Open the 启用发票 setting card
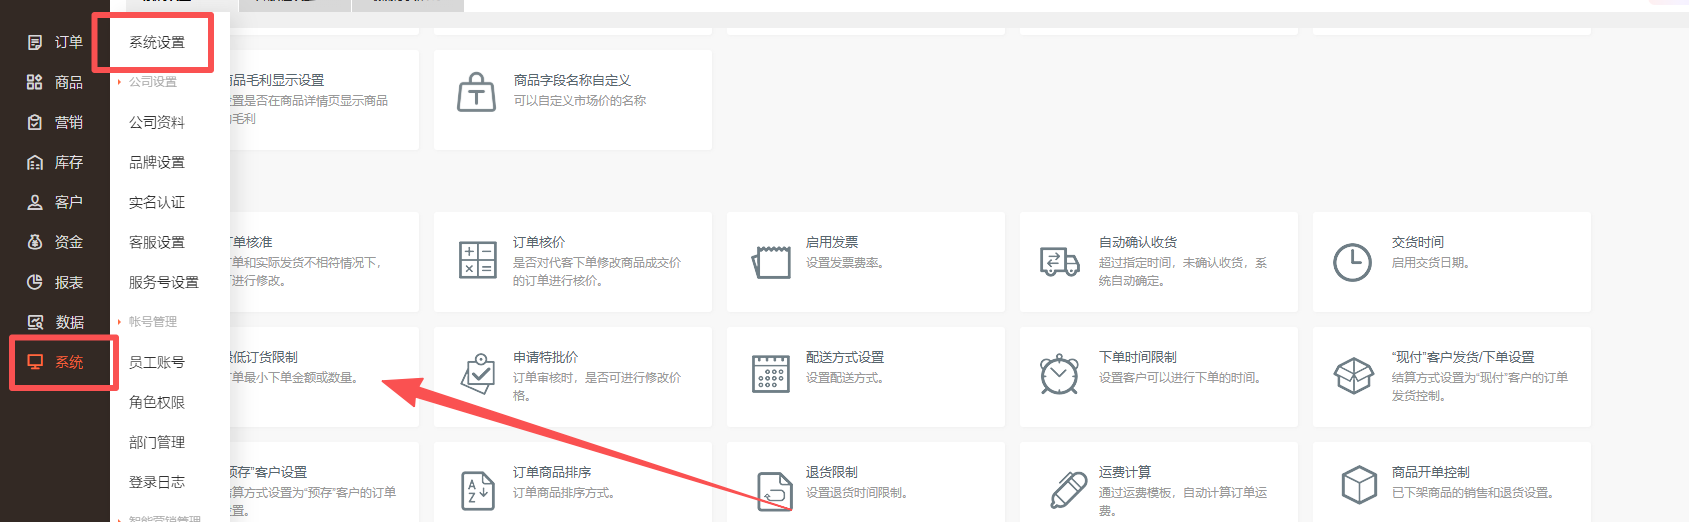This screenshot has height=522, width=1689. point(866,262)
